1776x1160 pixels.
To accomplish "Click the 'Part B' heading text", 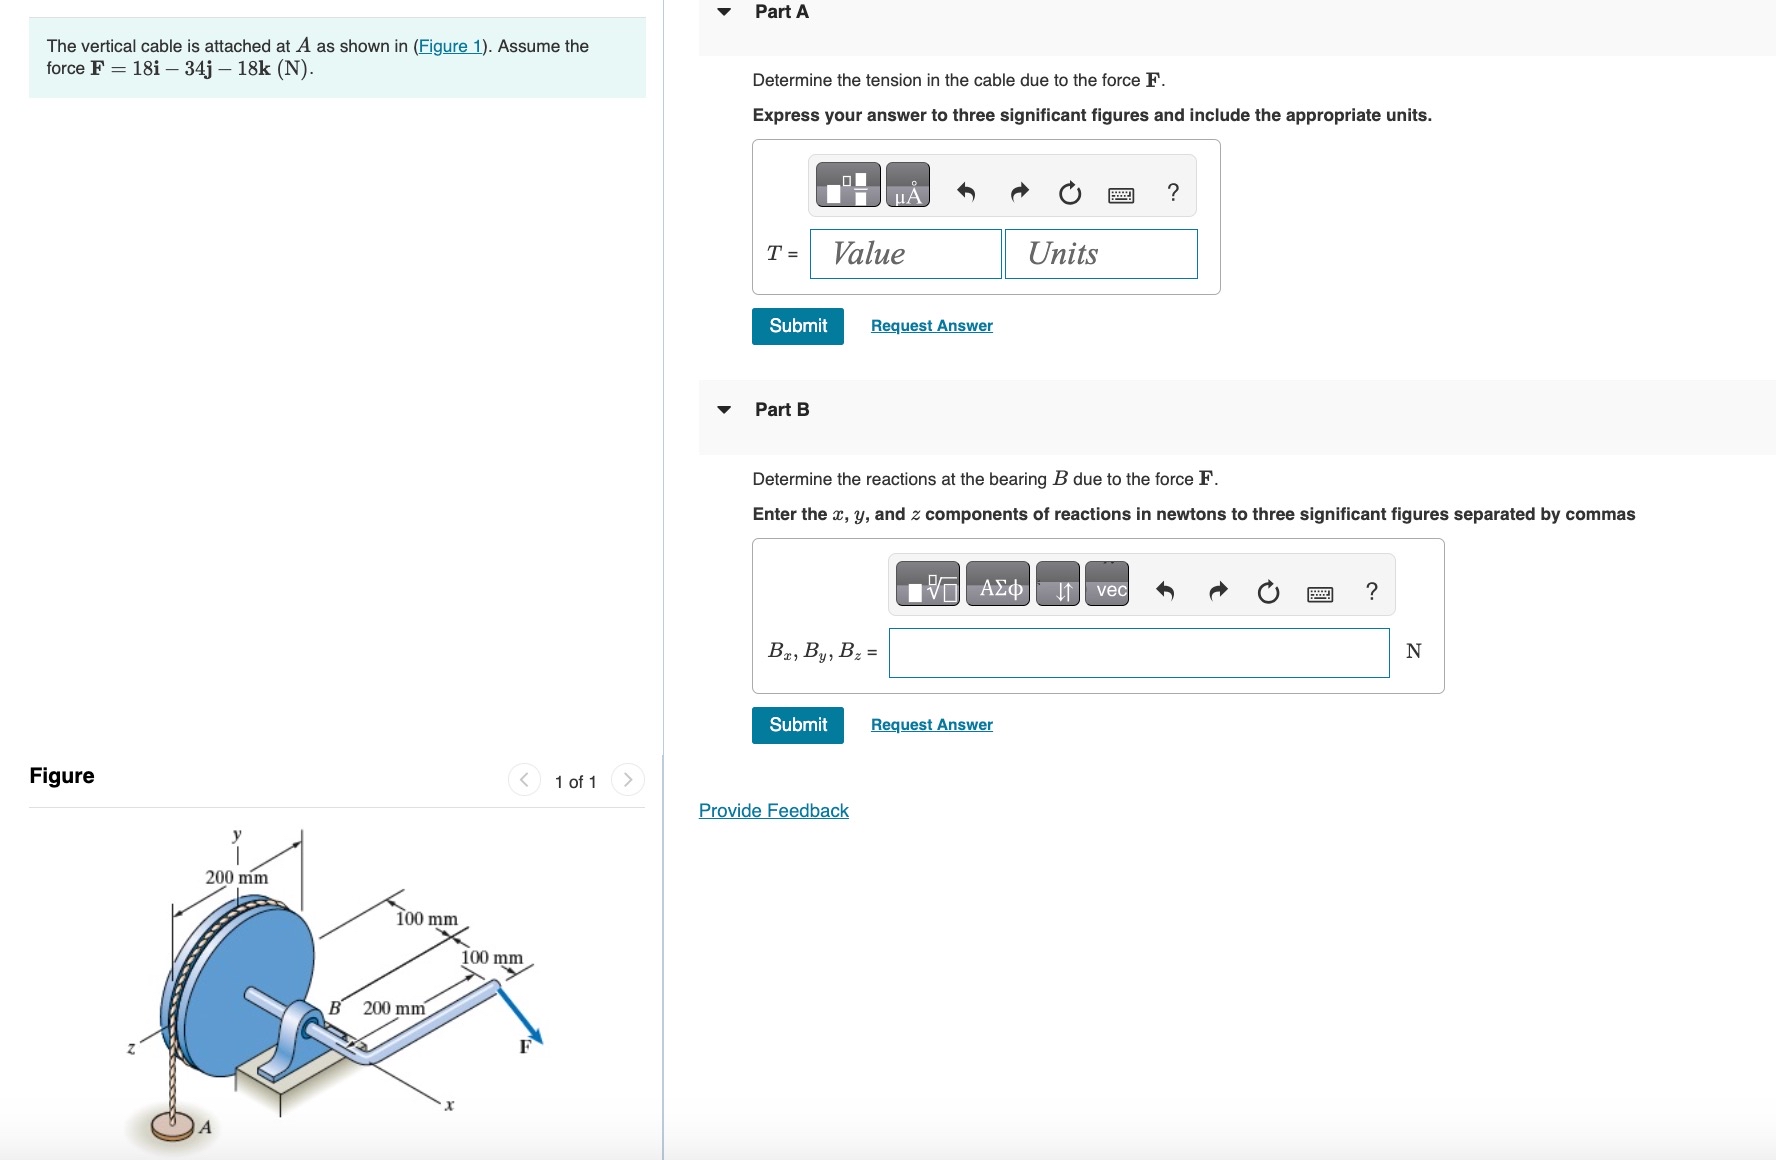I will tap(782, 410).
